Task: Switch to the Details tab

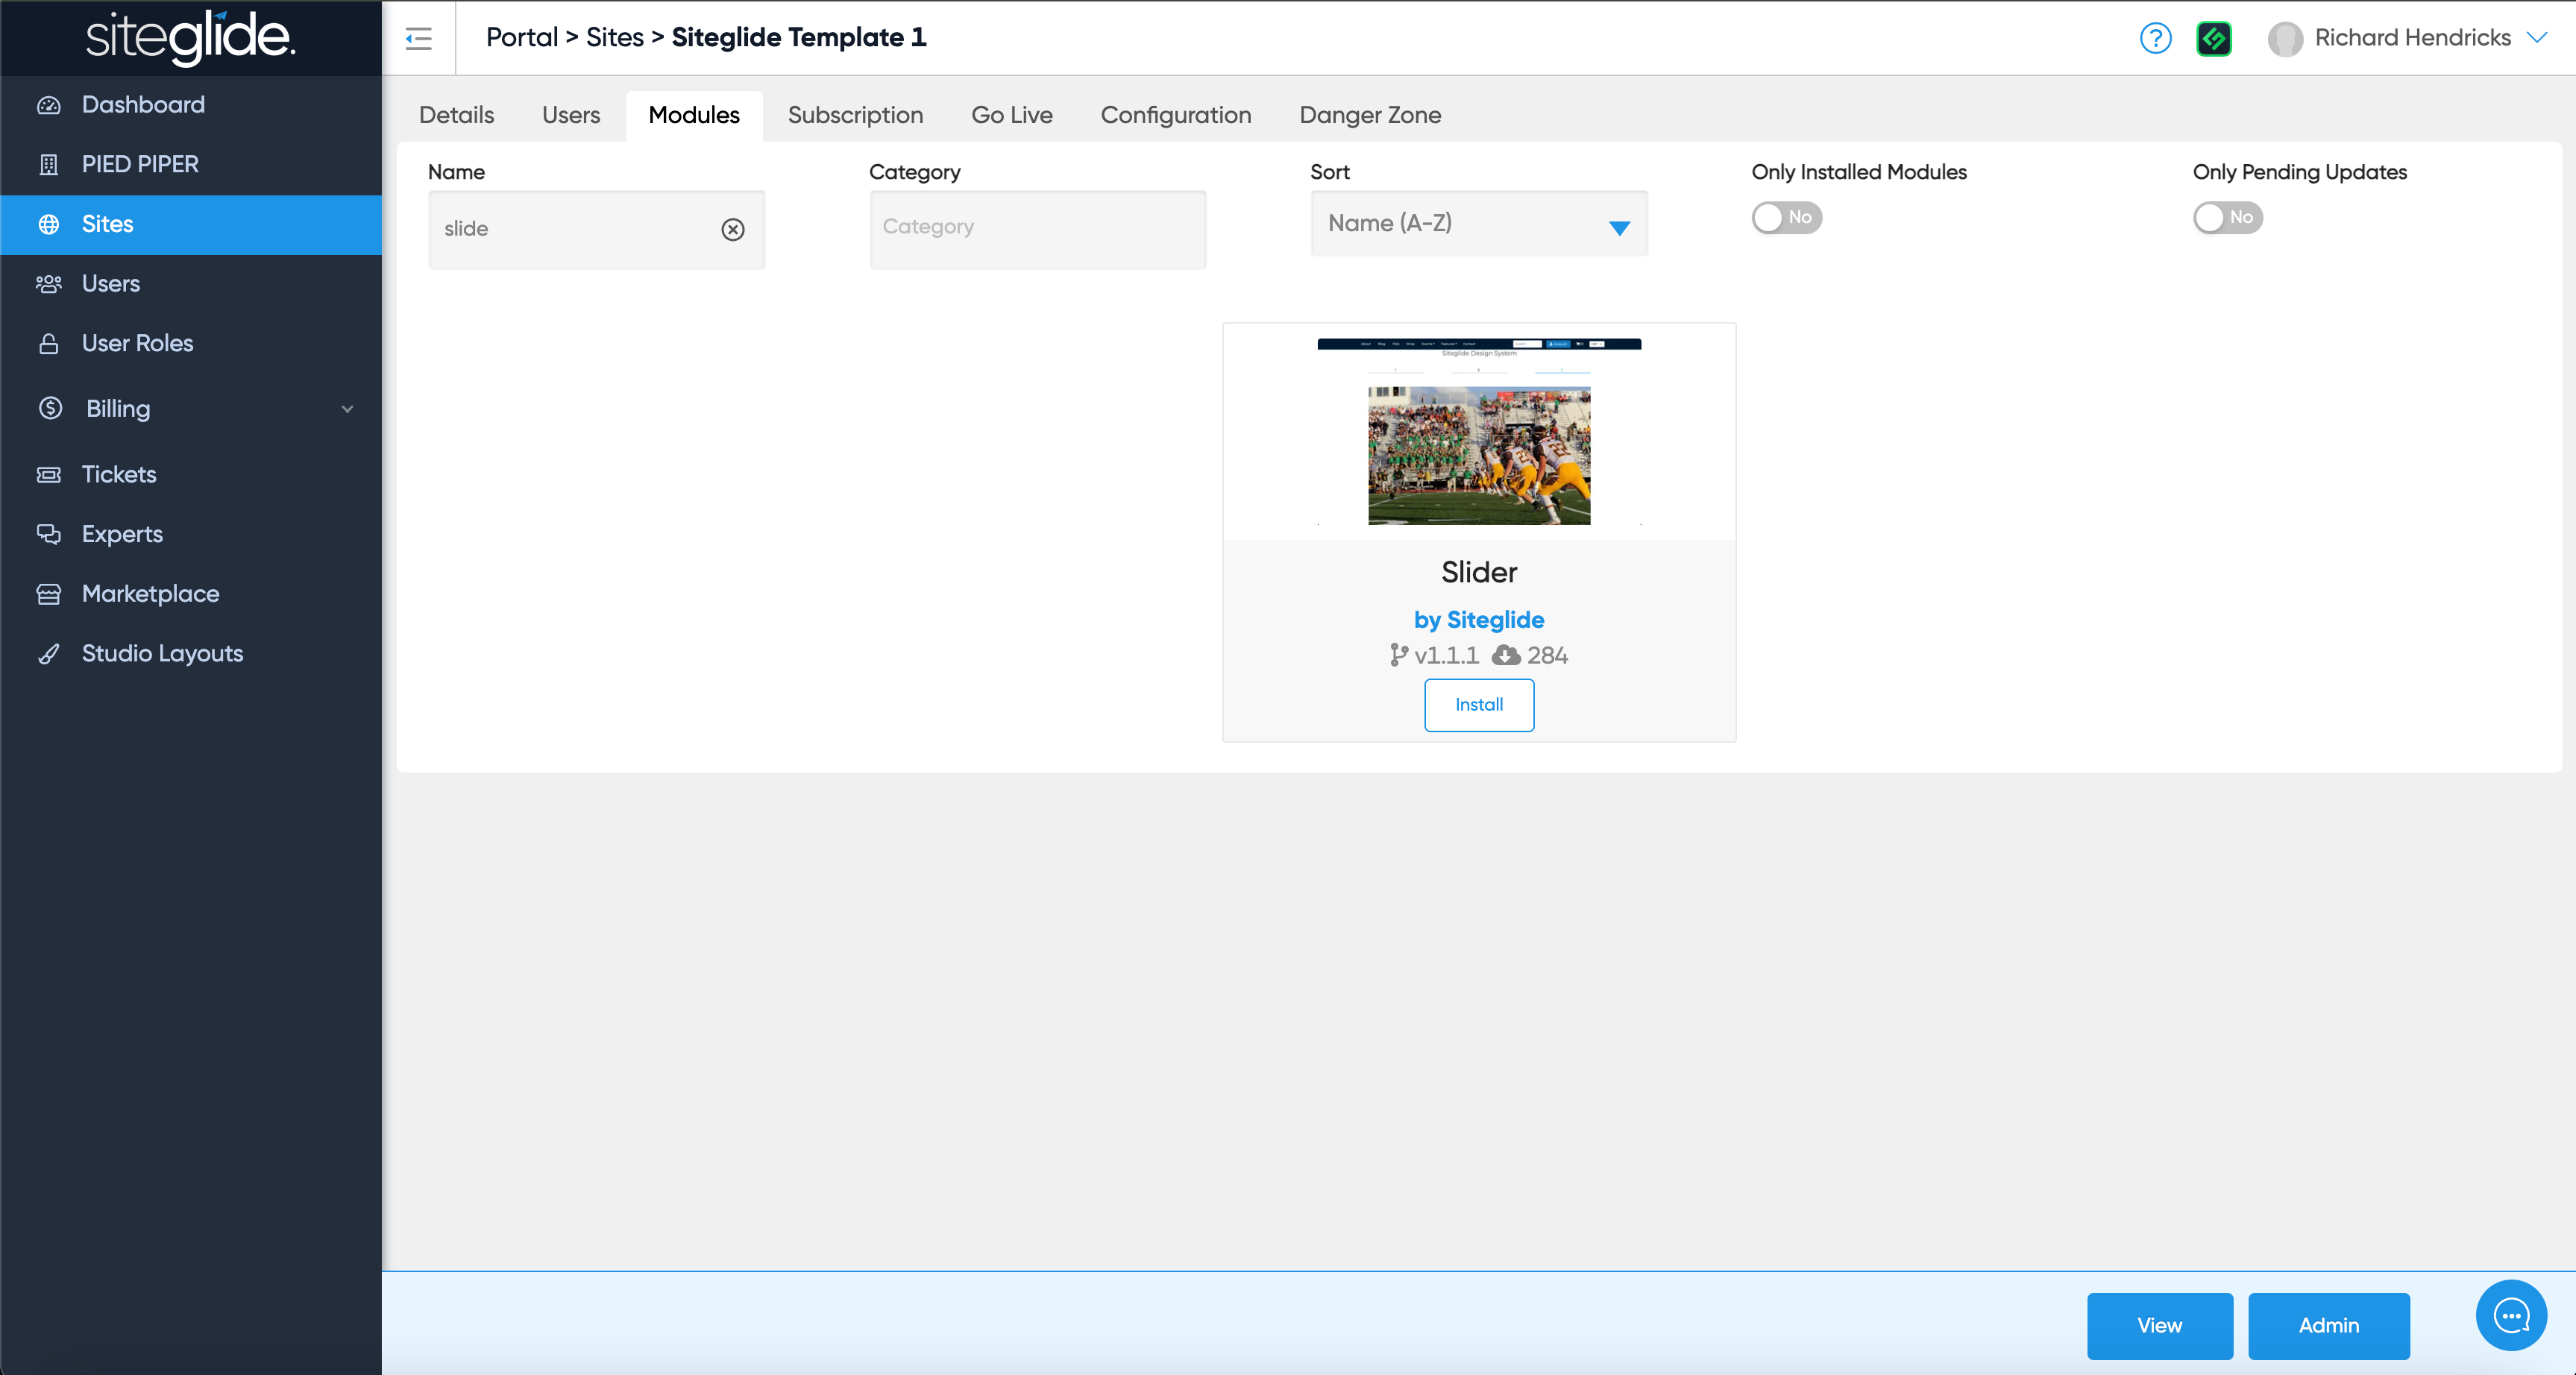Action: [x=456, y=115]
